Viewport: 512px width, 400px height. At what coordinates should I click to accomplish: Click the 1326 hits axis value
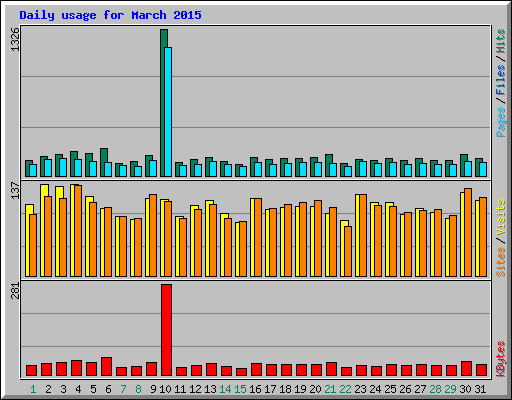click(15, 39)
